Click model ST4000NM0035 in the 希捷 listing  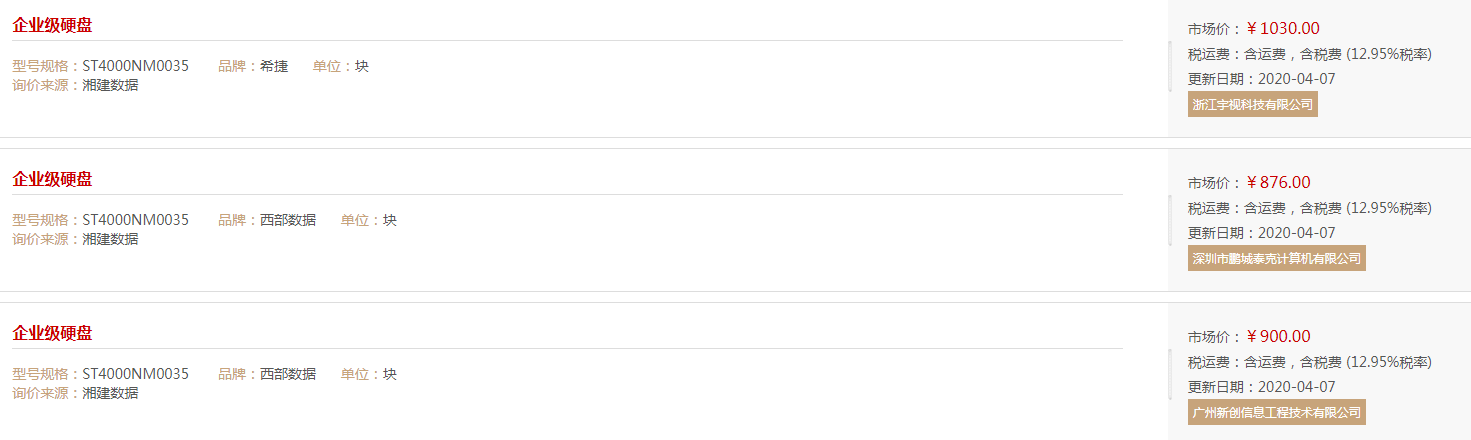click(x=135, y=66)
